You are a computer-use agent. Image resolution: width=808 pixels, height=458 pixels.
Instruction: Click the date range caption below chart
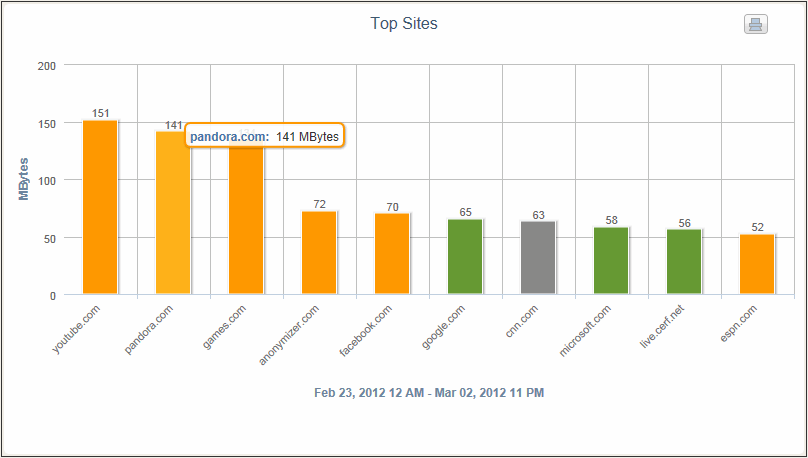pos(429,393)
